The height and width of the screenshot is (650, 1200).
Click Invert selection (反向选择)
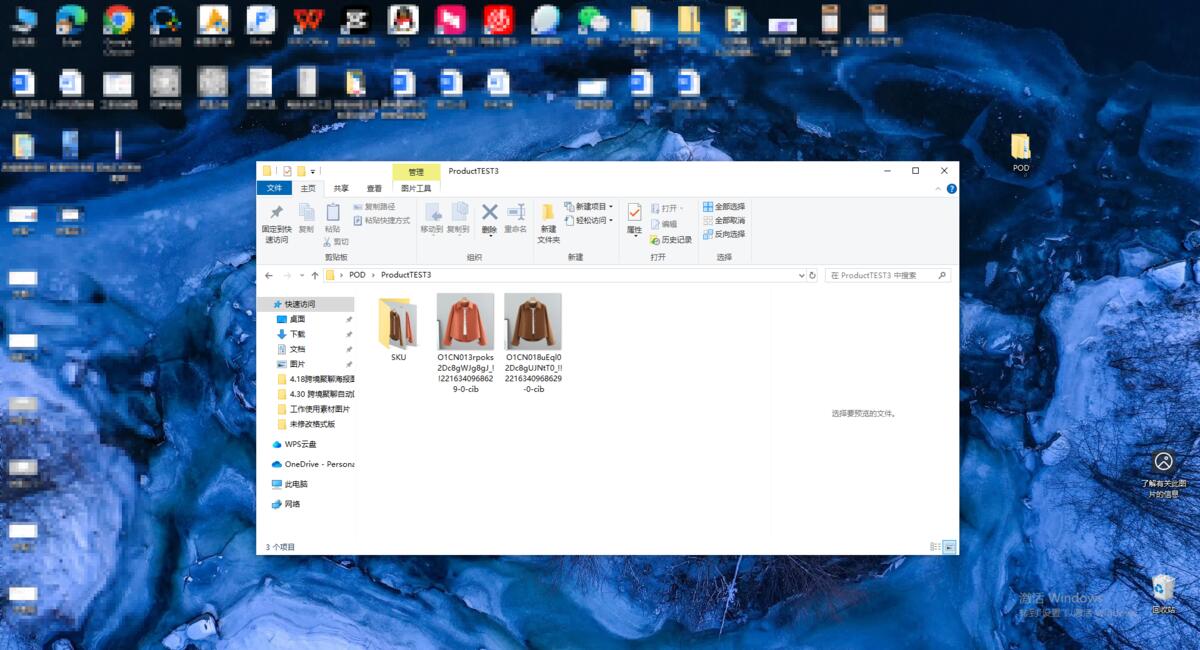[723, 234]
